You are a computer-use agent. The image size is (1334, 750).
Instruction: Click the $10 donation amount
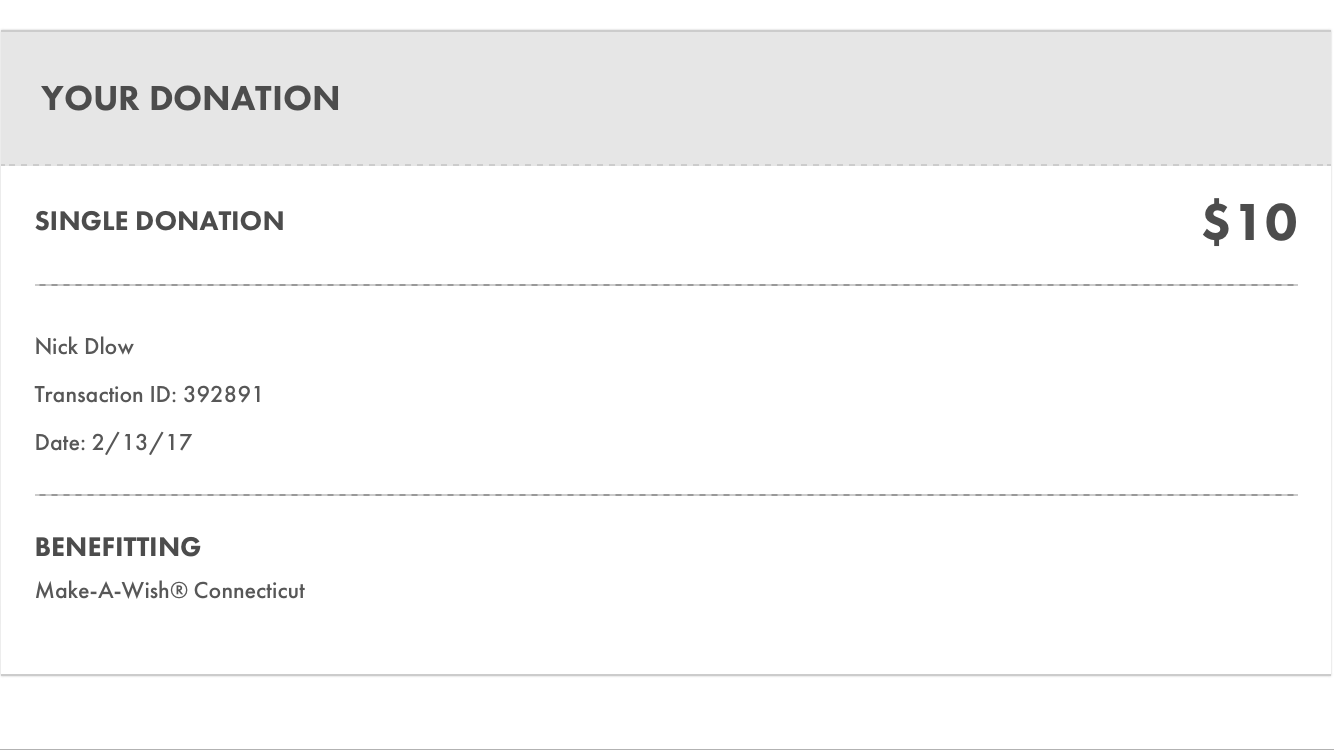(1249, 222)
